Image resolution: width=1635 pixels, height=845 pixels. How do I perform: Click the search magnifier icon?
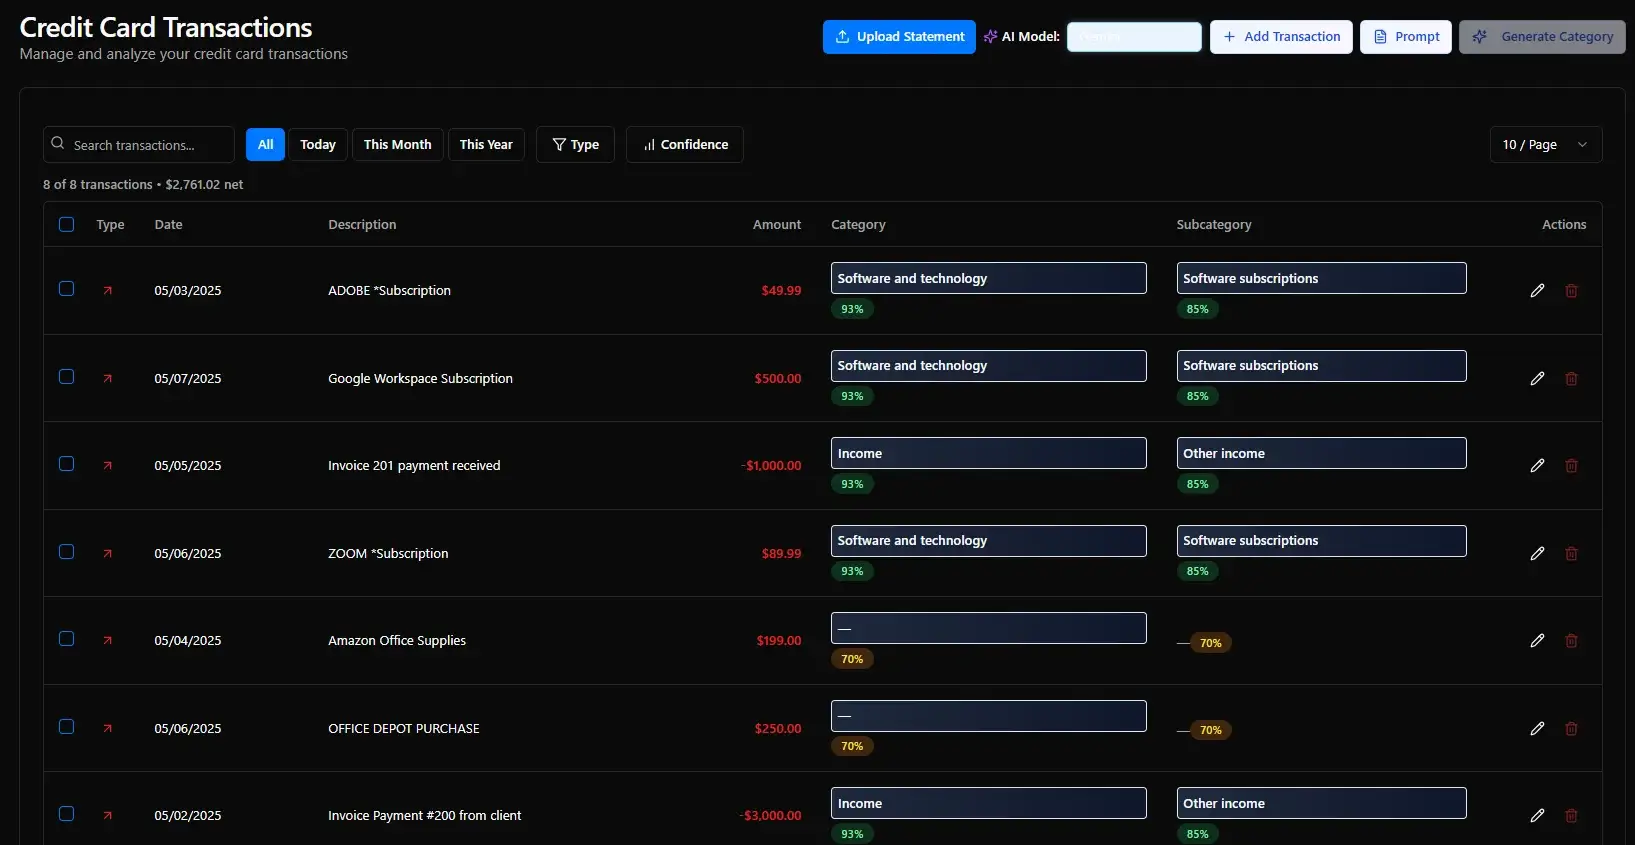click(58, 144)
